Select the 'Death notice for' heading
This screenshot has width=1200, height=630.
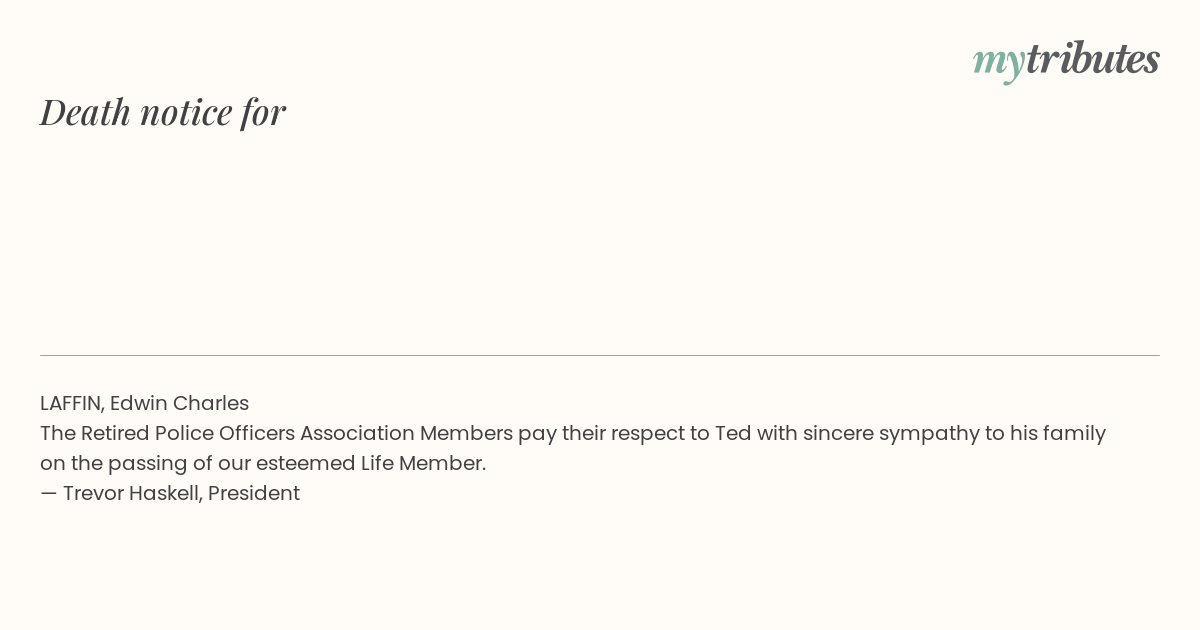point(163,112)
